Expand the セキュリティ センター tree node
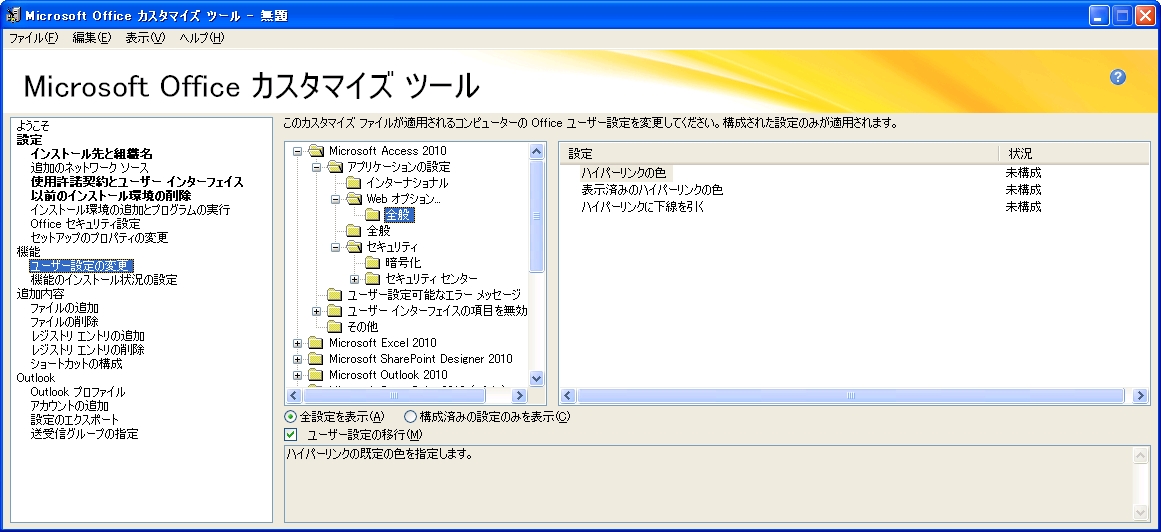The height and width of the screenshot is (532, 1161). point(354,278)
